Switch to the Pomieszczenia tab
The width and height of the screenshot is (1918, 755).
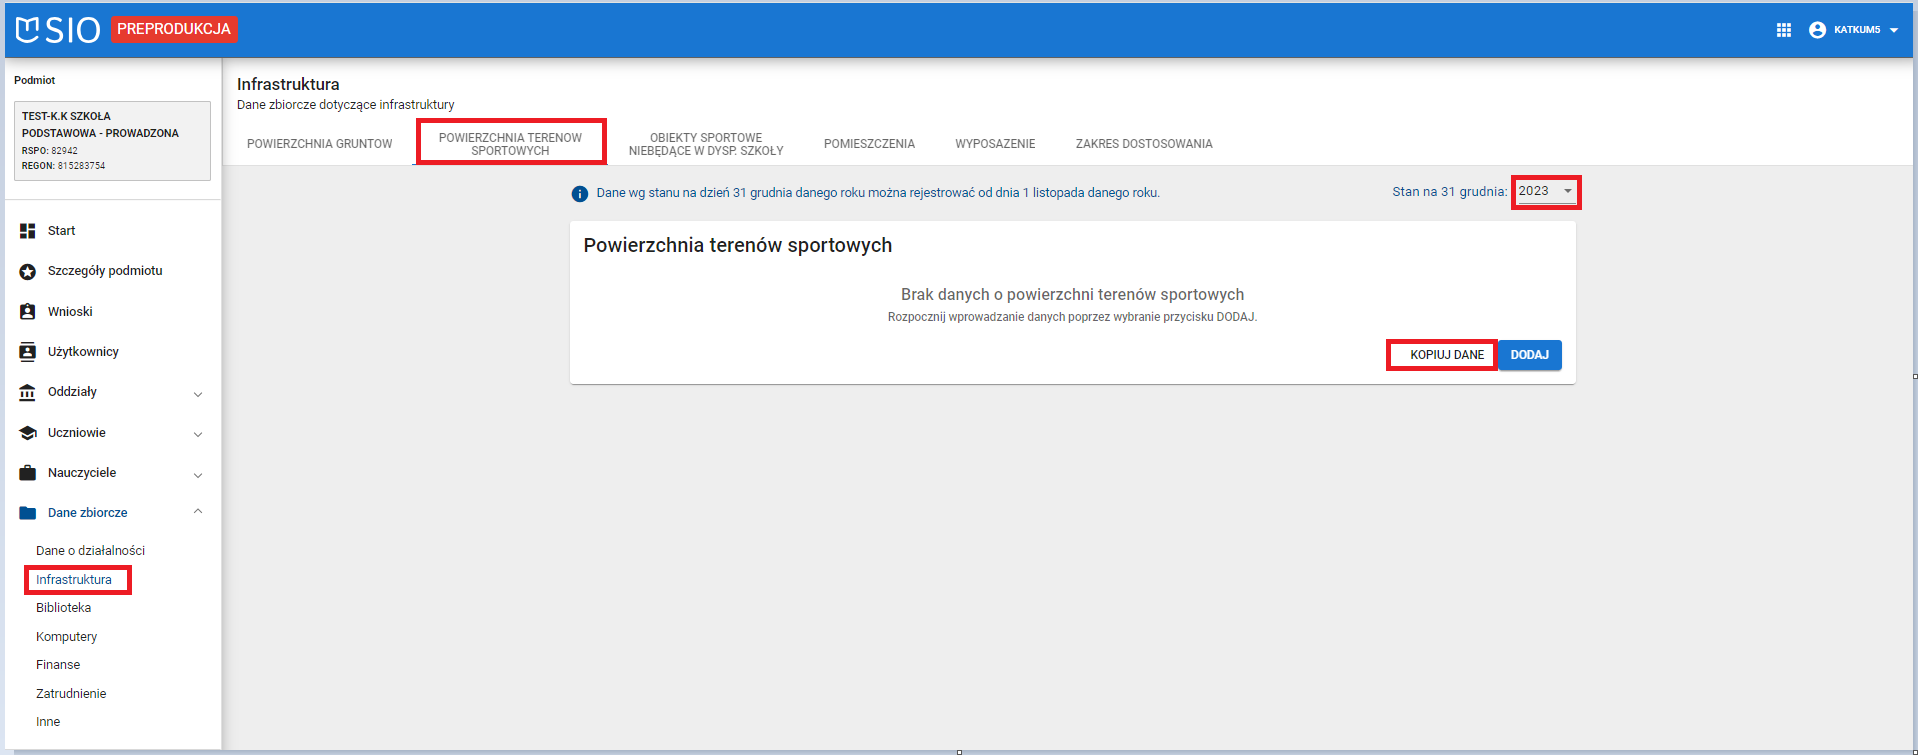tap(869, 144)
